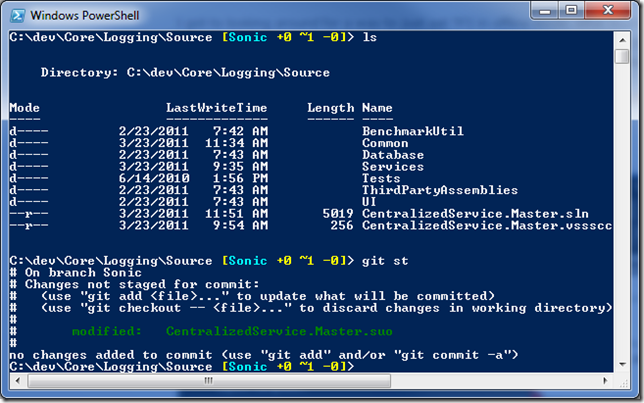Minimize the Windows PowerShell window
Screen dimensions: 644x403
click(545, 10)
